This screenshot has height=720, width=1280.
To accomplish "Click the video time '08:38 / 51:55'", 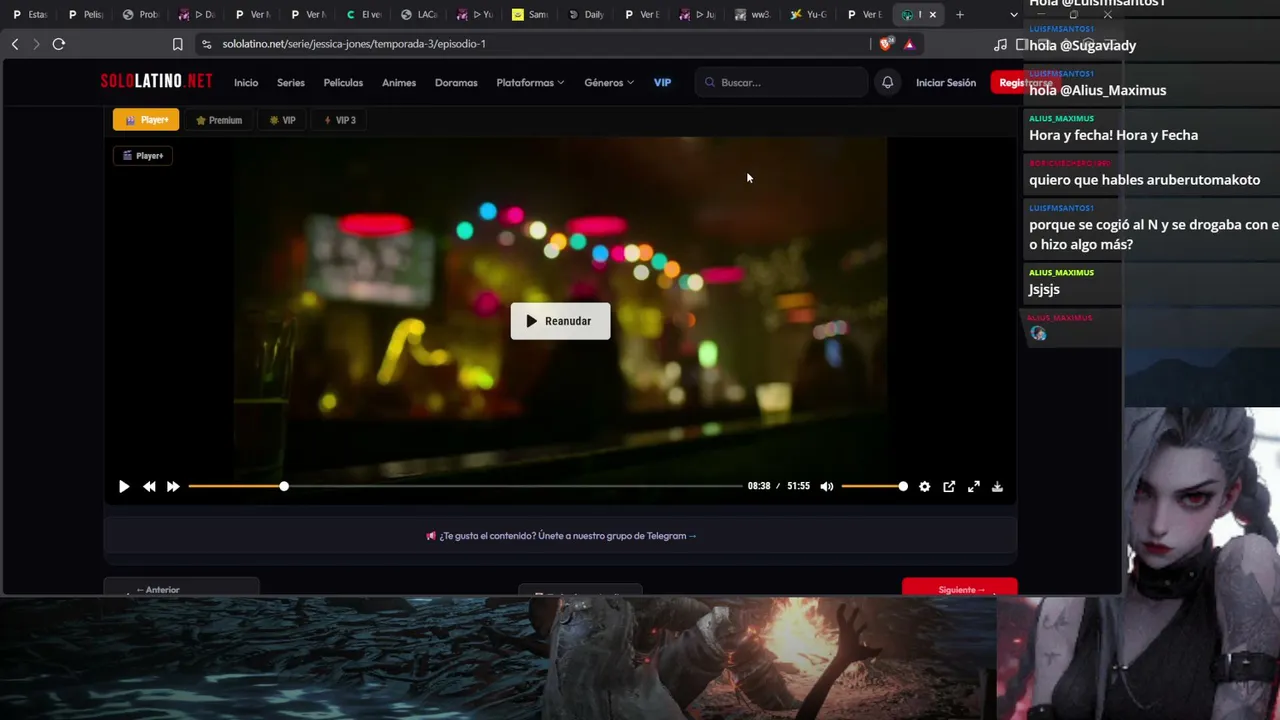I will (779, 487).
